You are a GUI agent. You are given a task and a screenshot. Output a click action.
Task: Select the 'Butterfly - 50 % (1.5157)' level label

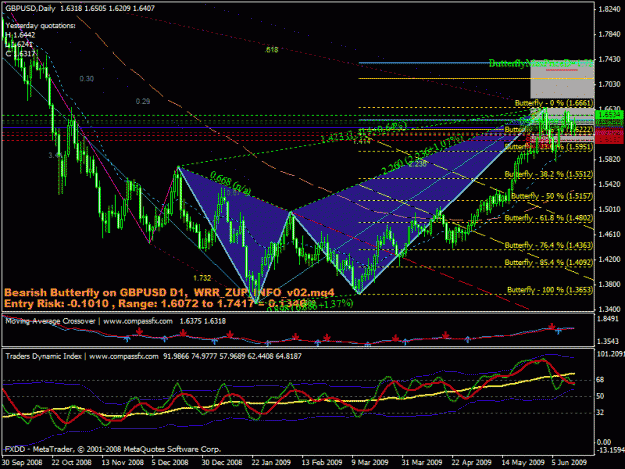pyautogui.click(x=552, y=196)
